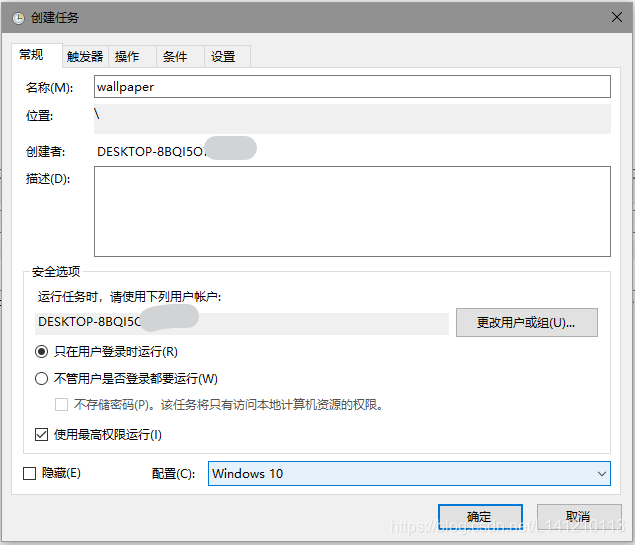Close the 创建任务 dialog
Viewport: 635px width, 545px height.
tap(616, 17)
